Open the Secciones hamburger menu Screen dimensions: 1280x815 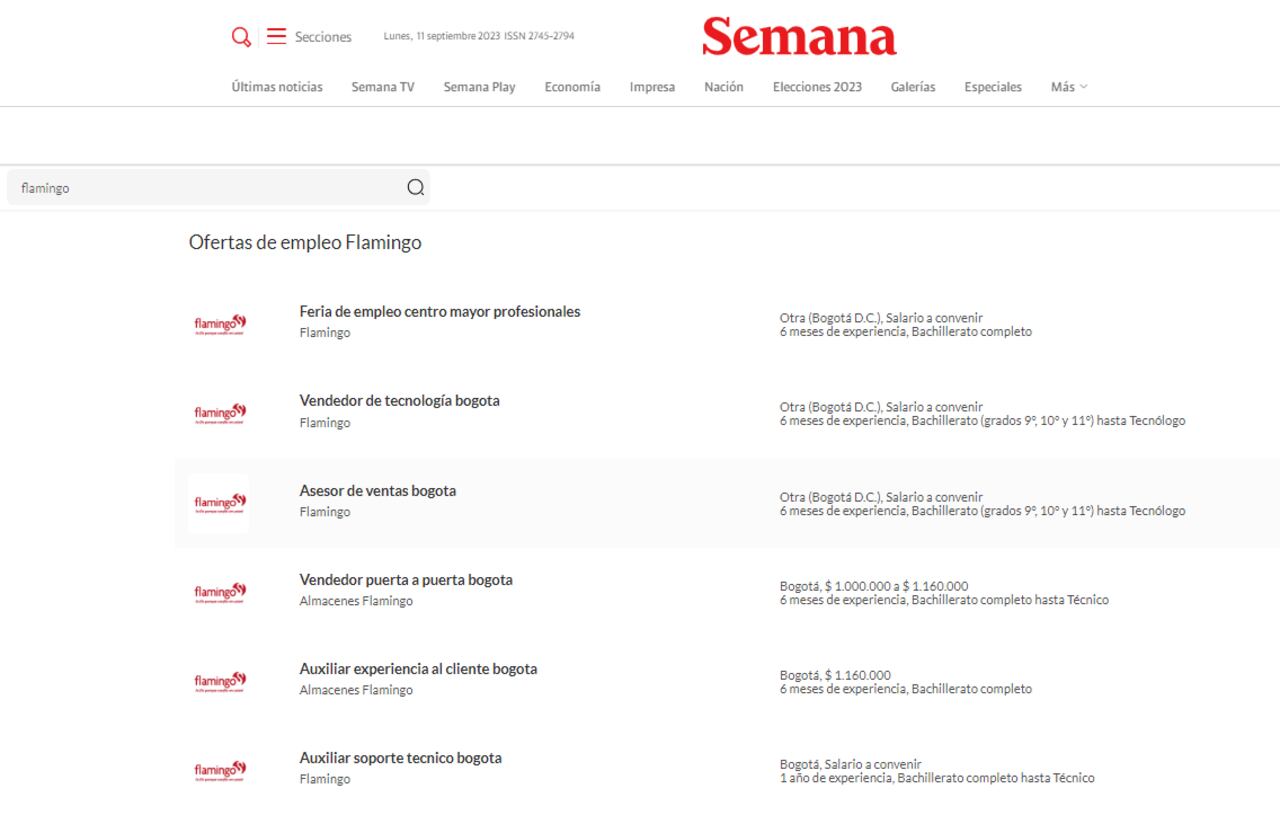coord(277,37)
